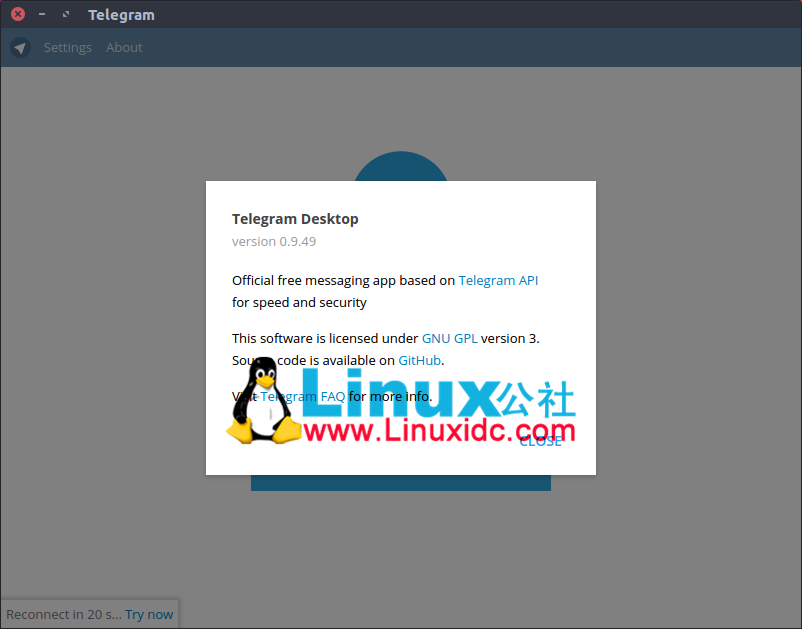Minimize the Telegram window
The width and height of the screenshot is (802, 629).
coord(42,14)
